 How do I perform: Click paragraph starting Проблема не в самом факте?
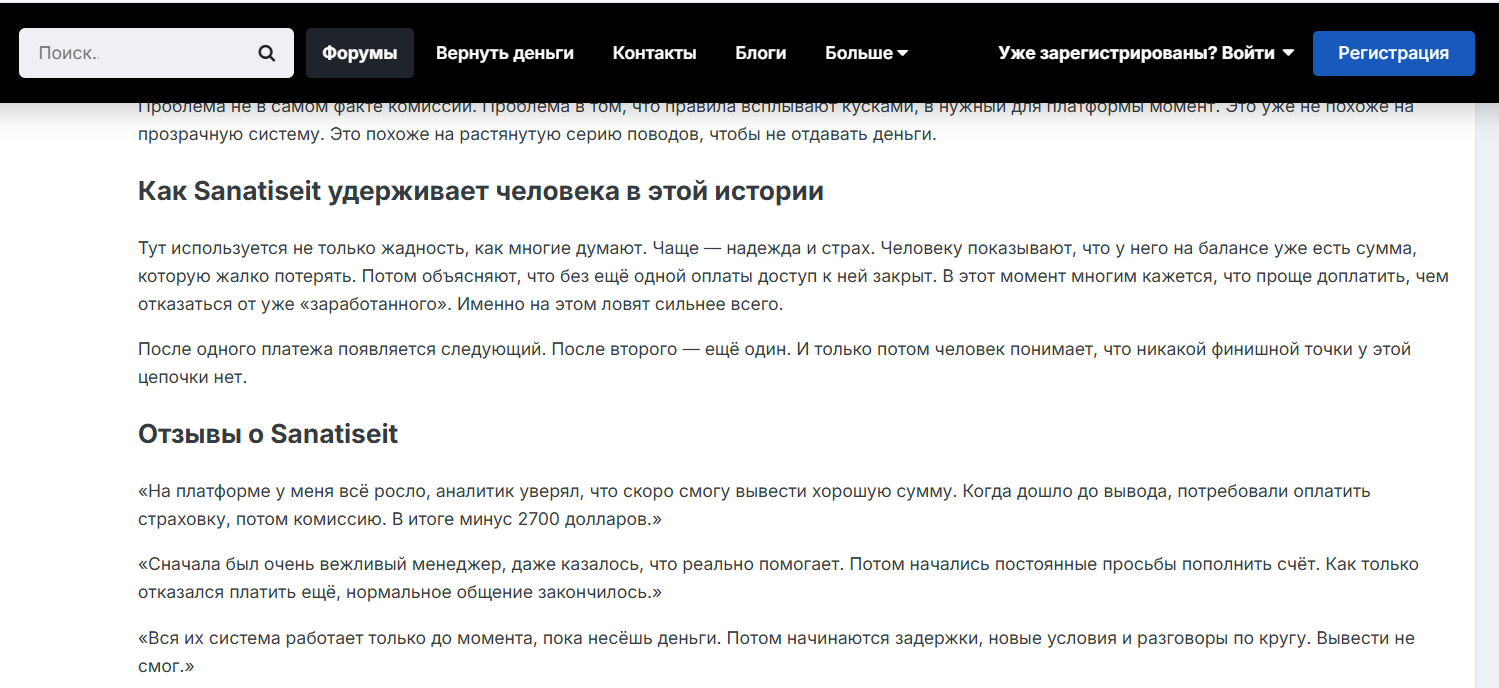pyautogui.click(x=776, y=121)
